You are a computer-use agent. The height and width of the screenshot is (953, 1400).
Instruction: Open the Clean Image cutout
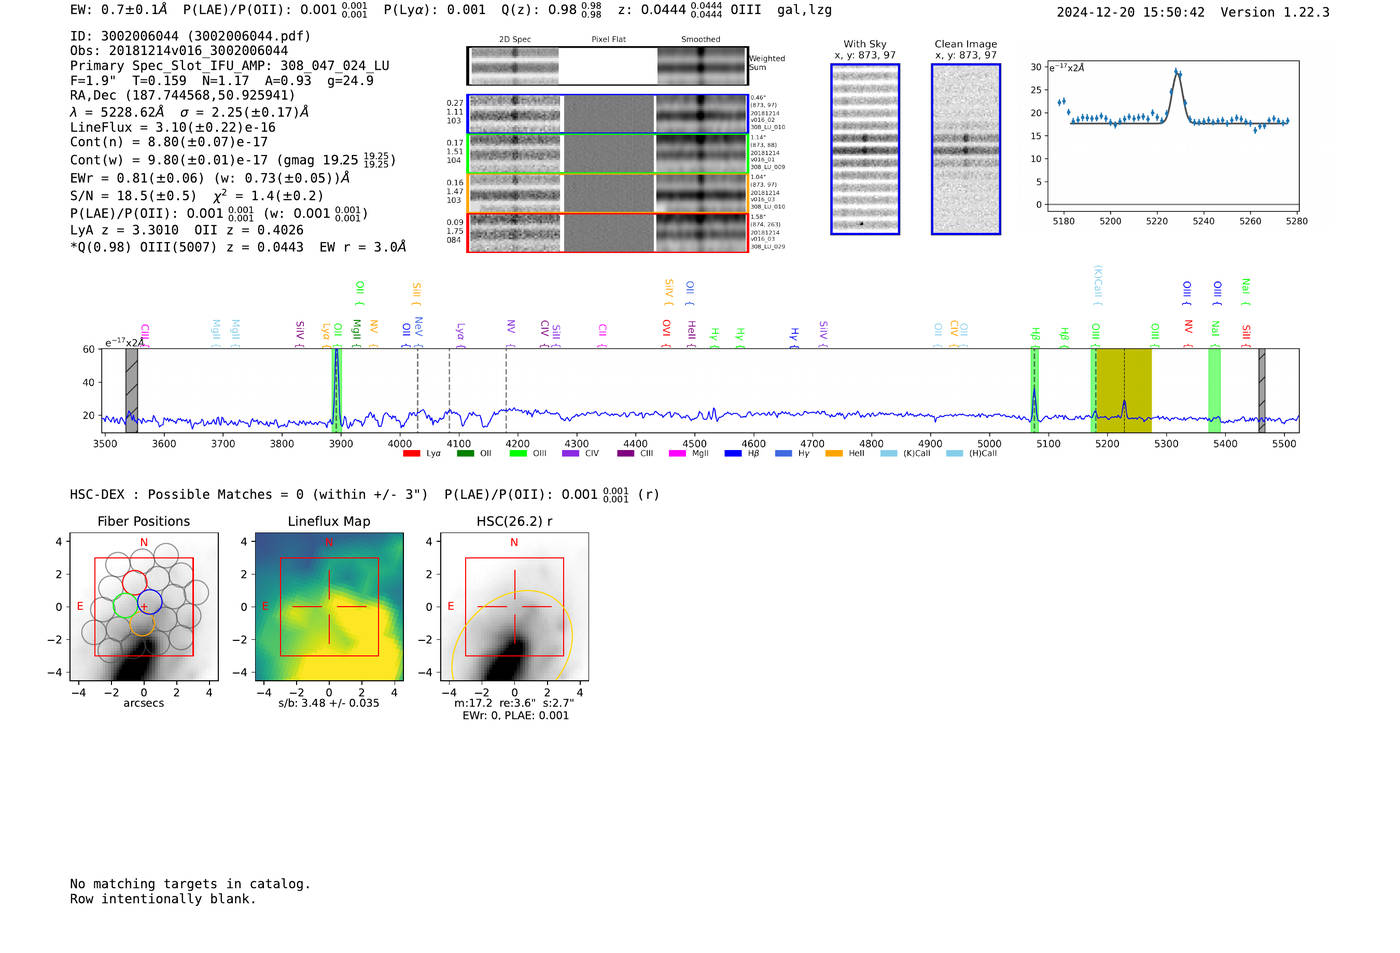point(966,149)
